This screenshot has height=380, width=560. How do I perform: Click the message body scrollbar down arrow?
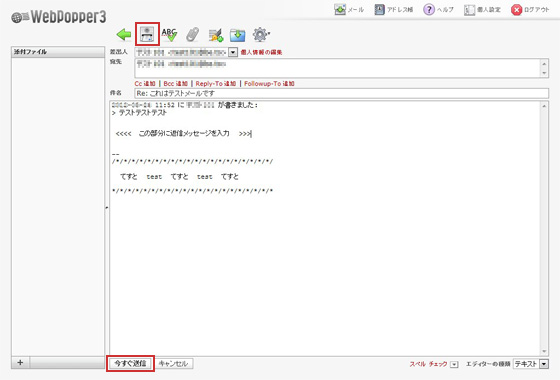[x=544, y=351]
